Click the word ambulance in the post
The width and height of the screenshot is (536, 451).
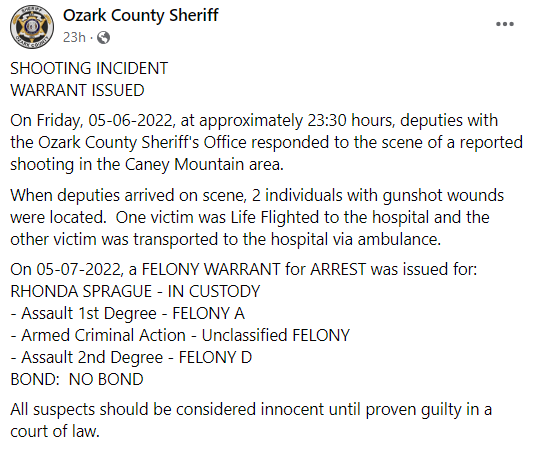[399, 239]
